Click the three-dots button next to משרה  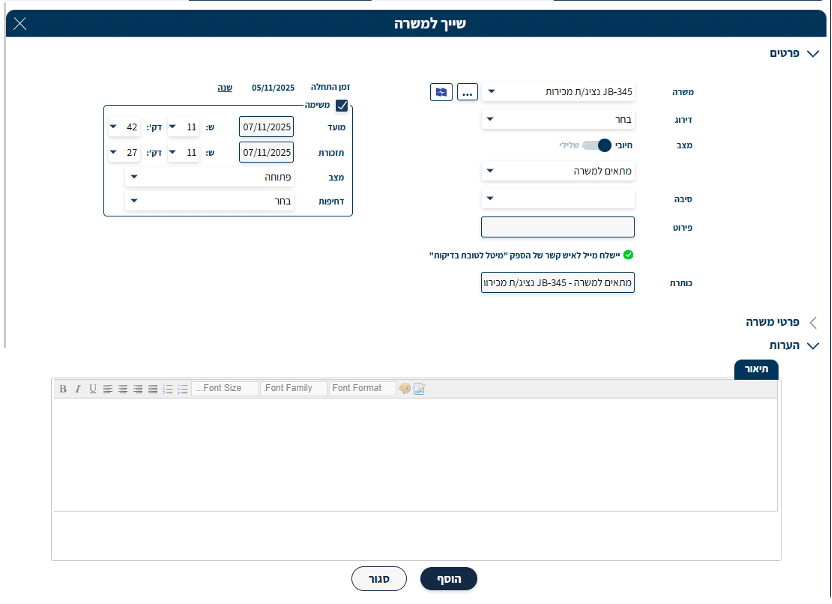pyautogui.click(x=467, y=92)
